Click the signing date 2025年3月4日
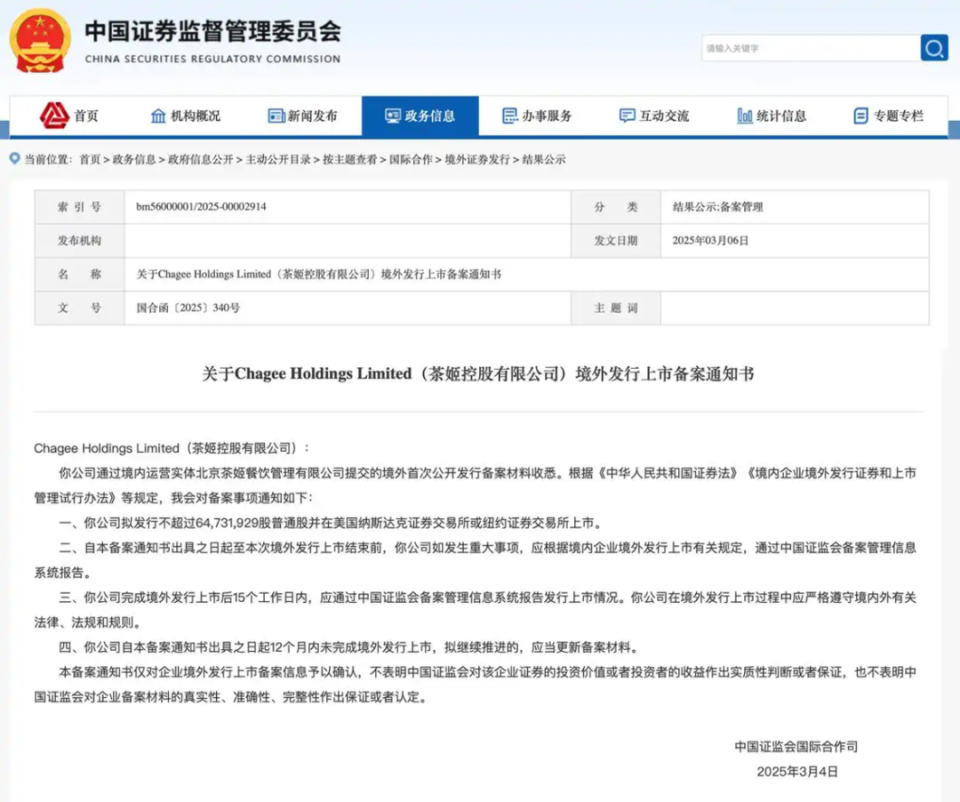Screen dimensions: 960x802 797,771
